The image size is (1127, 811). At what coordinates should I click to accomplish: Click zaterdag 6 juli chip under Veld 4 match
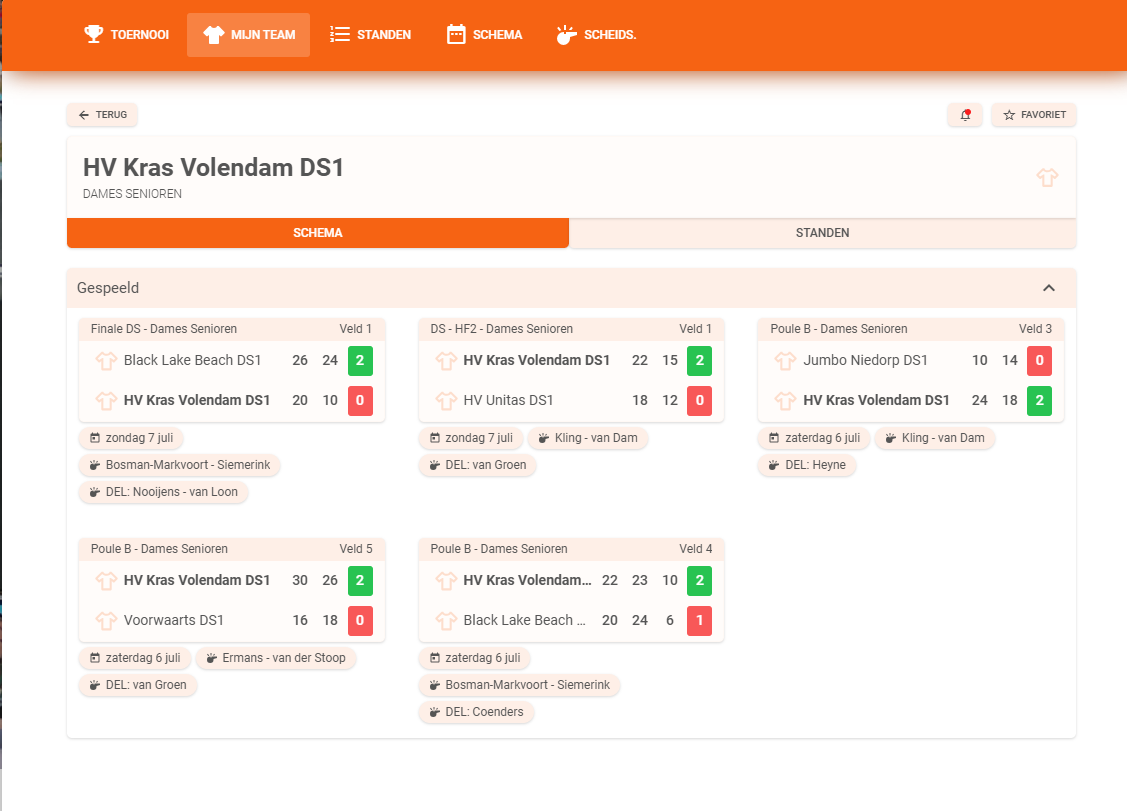coord(474,658)
